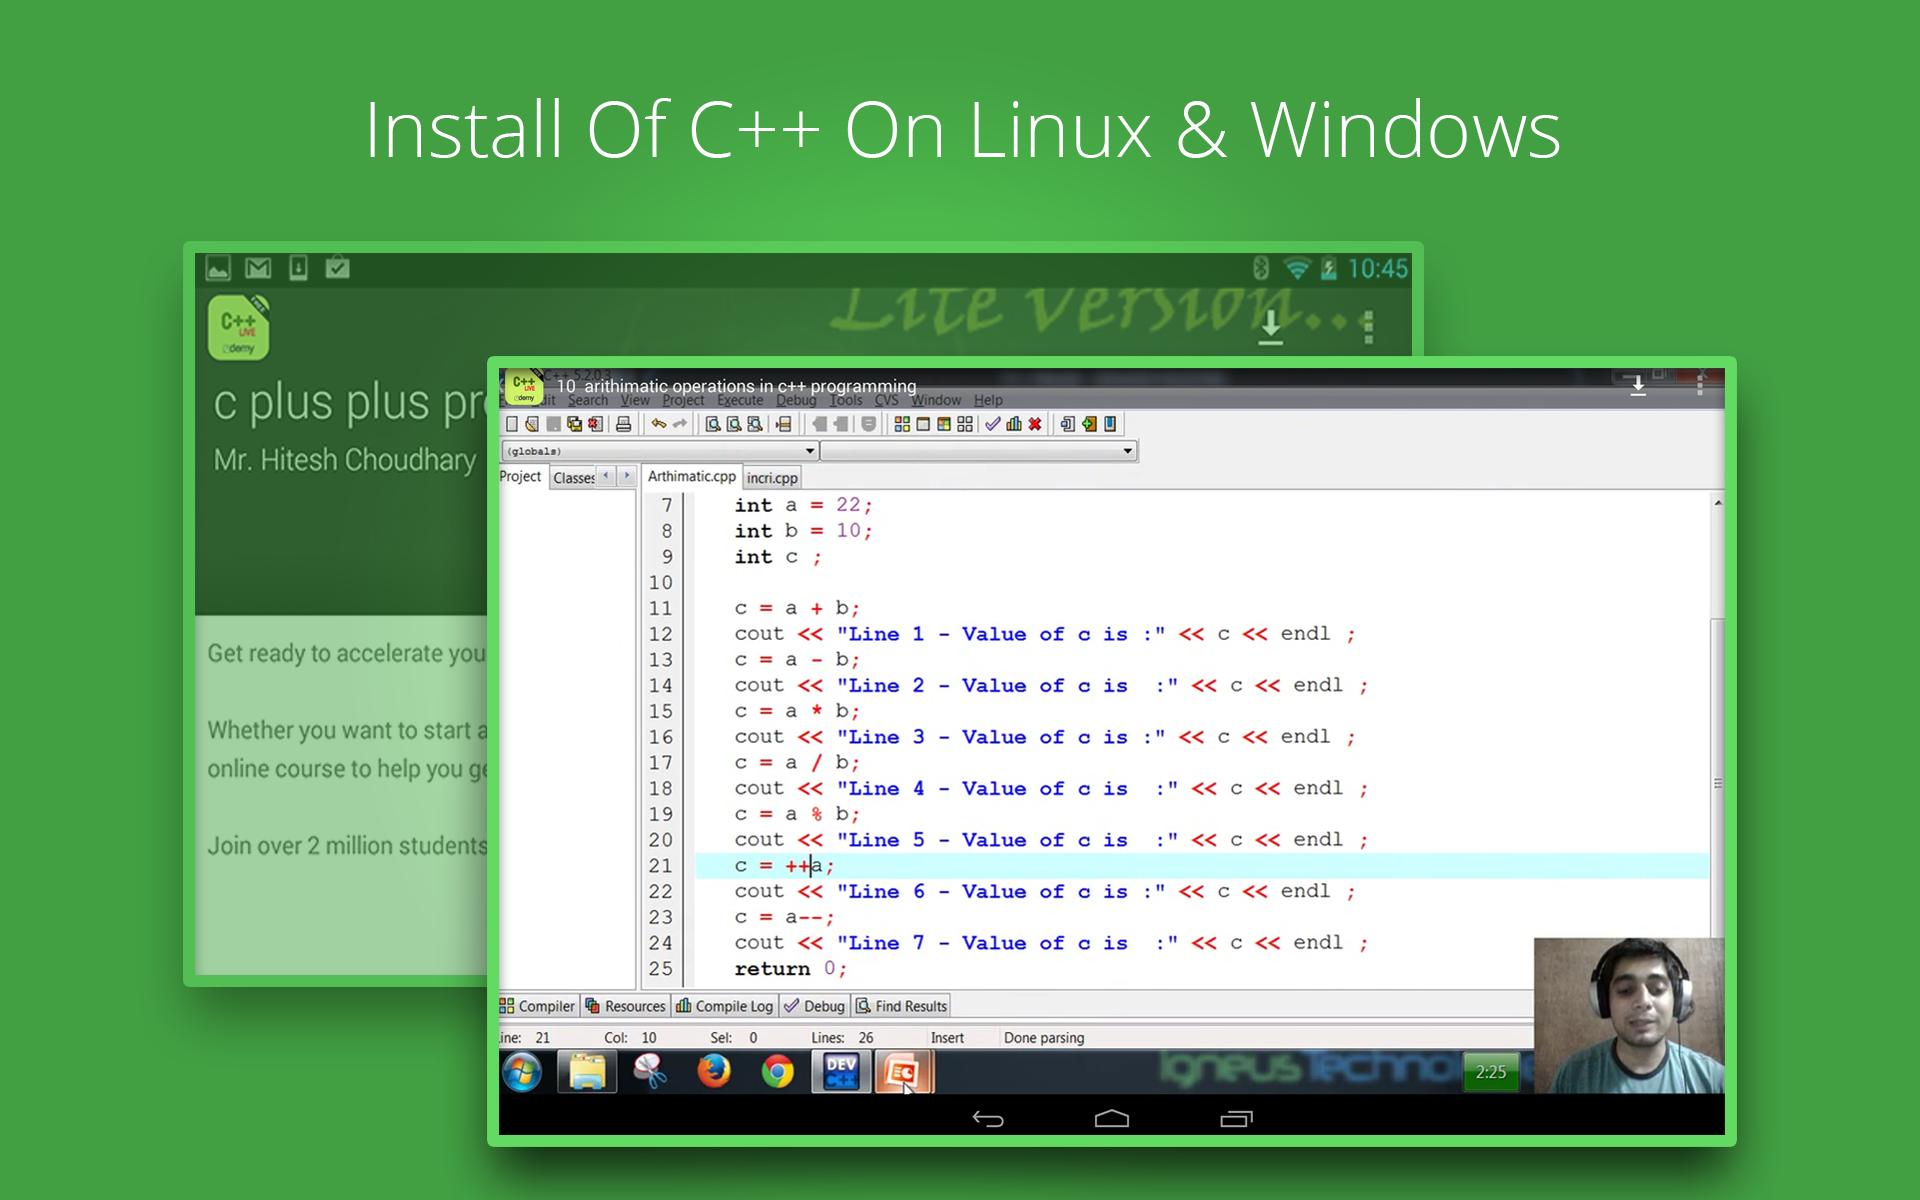The width and height of the screenshot is (1920, 1200).
Task: Expand the (globals) class dropdown
Action: (x=811, y=451)
